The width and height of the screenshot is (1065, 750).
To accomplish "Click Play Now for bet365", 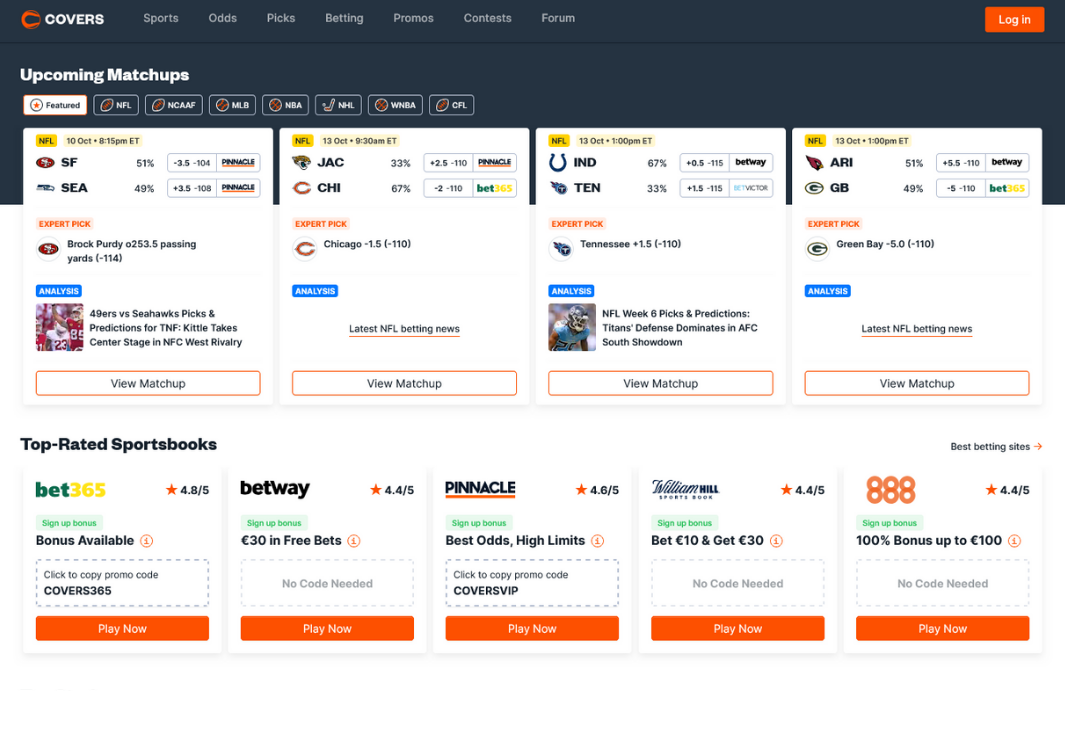I will (122, 628).
